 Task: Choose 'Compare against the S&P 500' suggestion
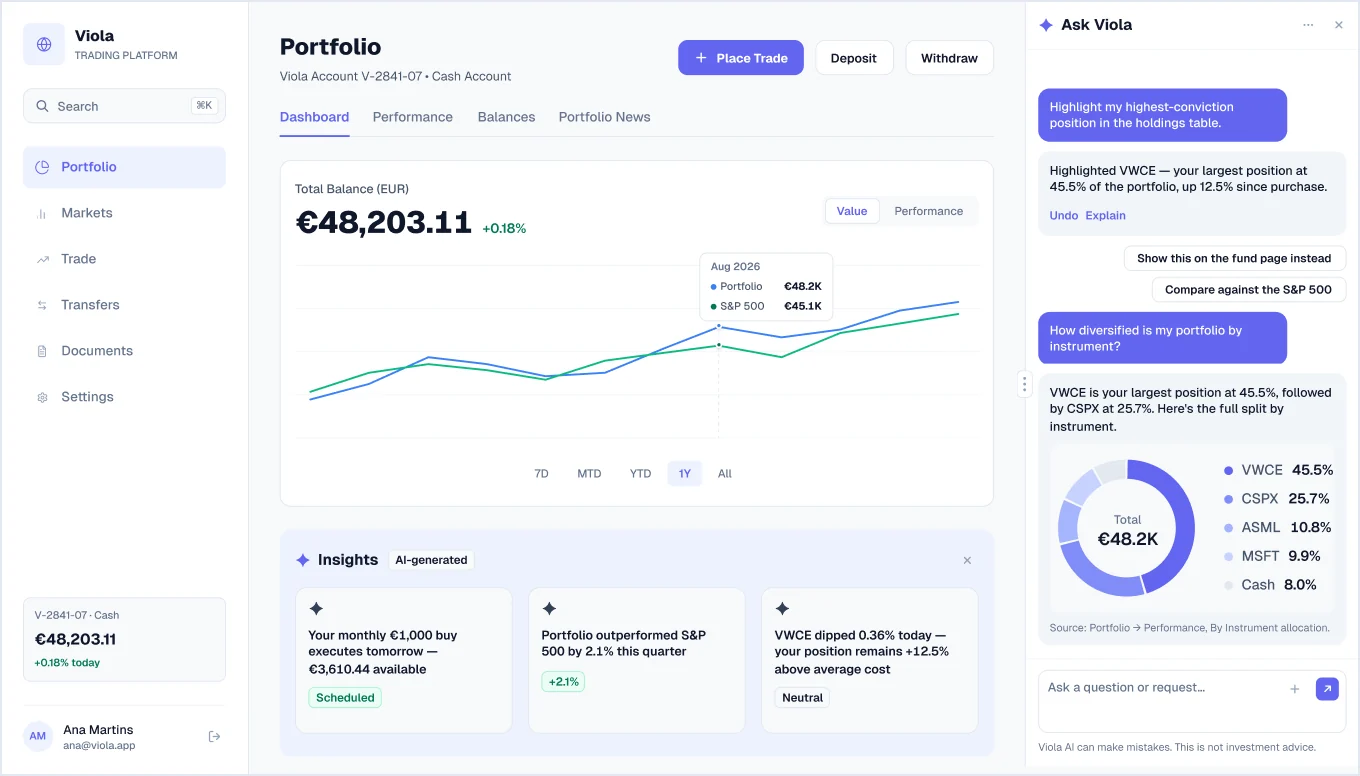point(1249,290)
